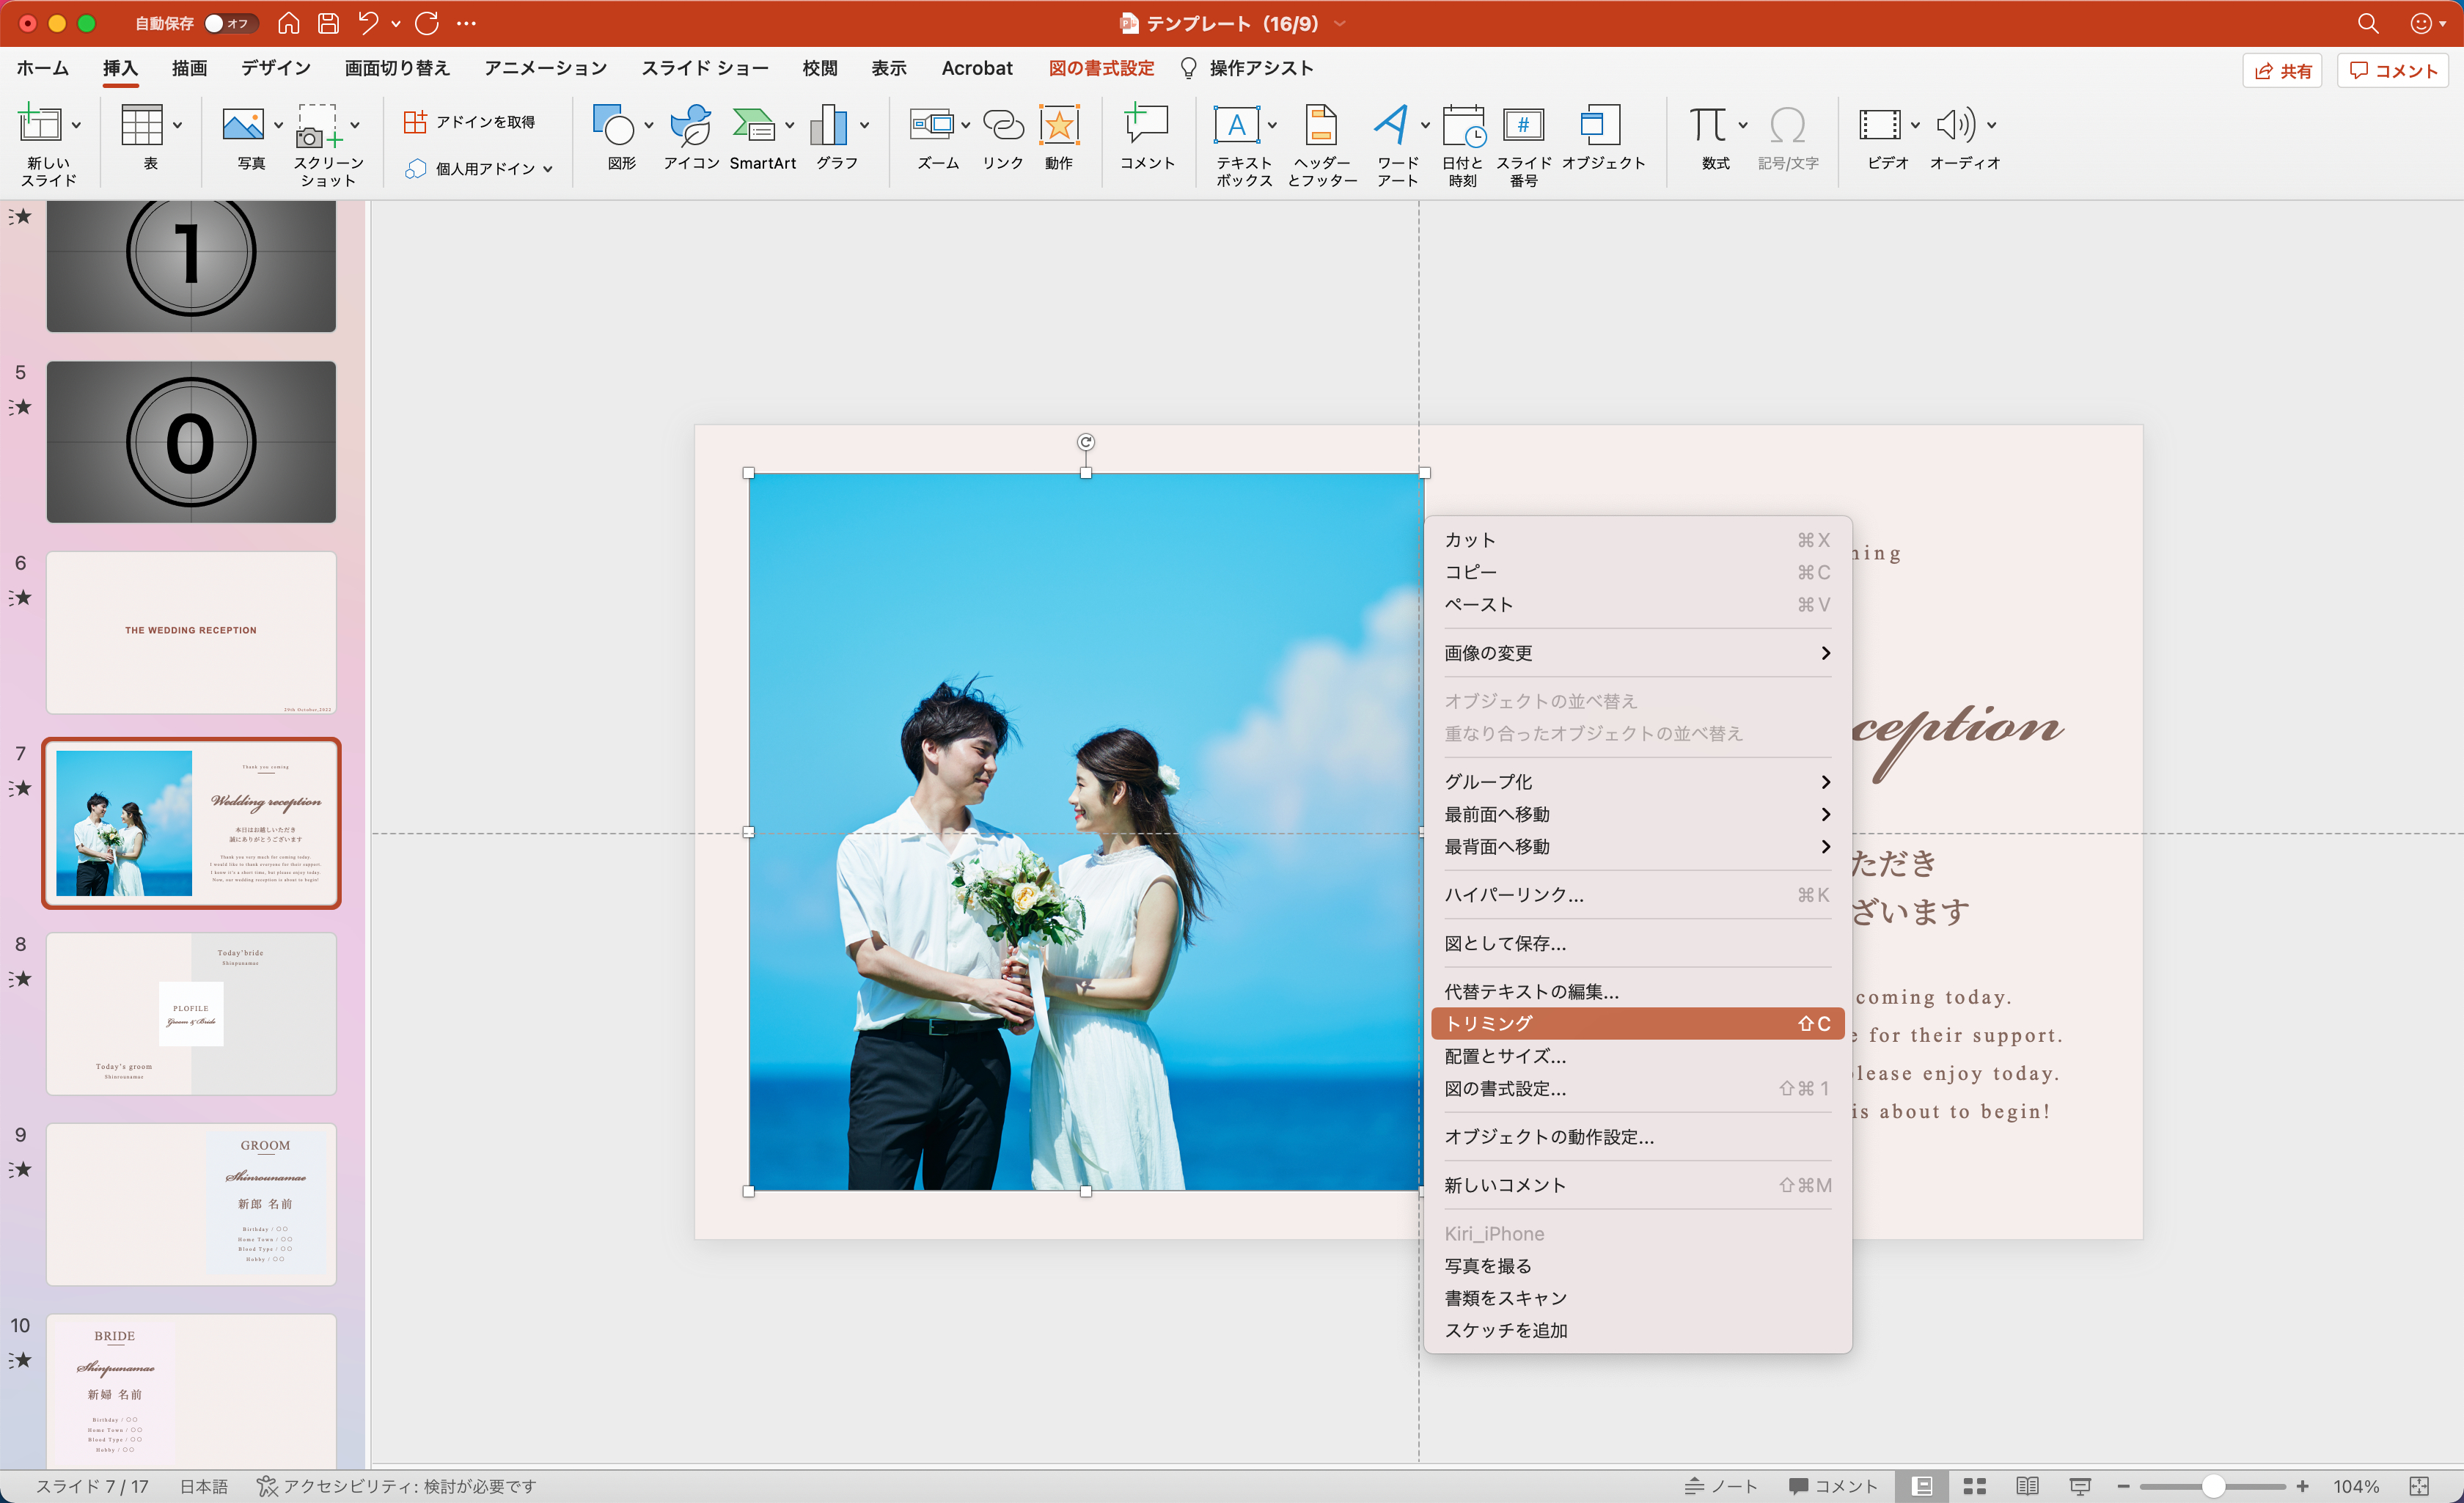This screenshot has height=1503, width=2464.
Task: Click the Icons insert button
Action: (x=690, y=127)
